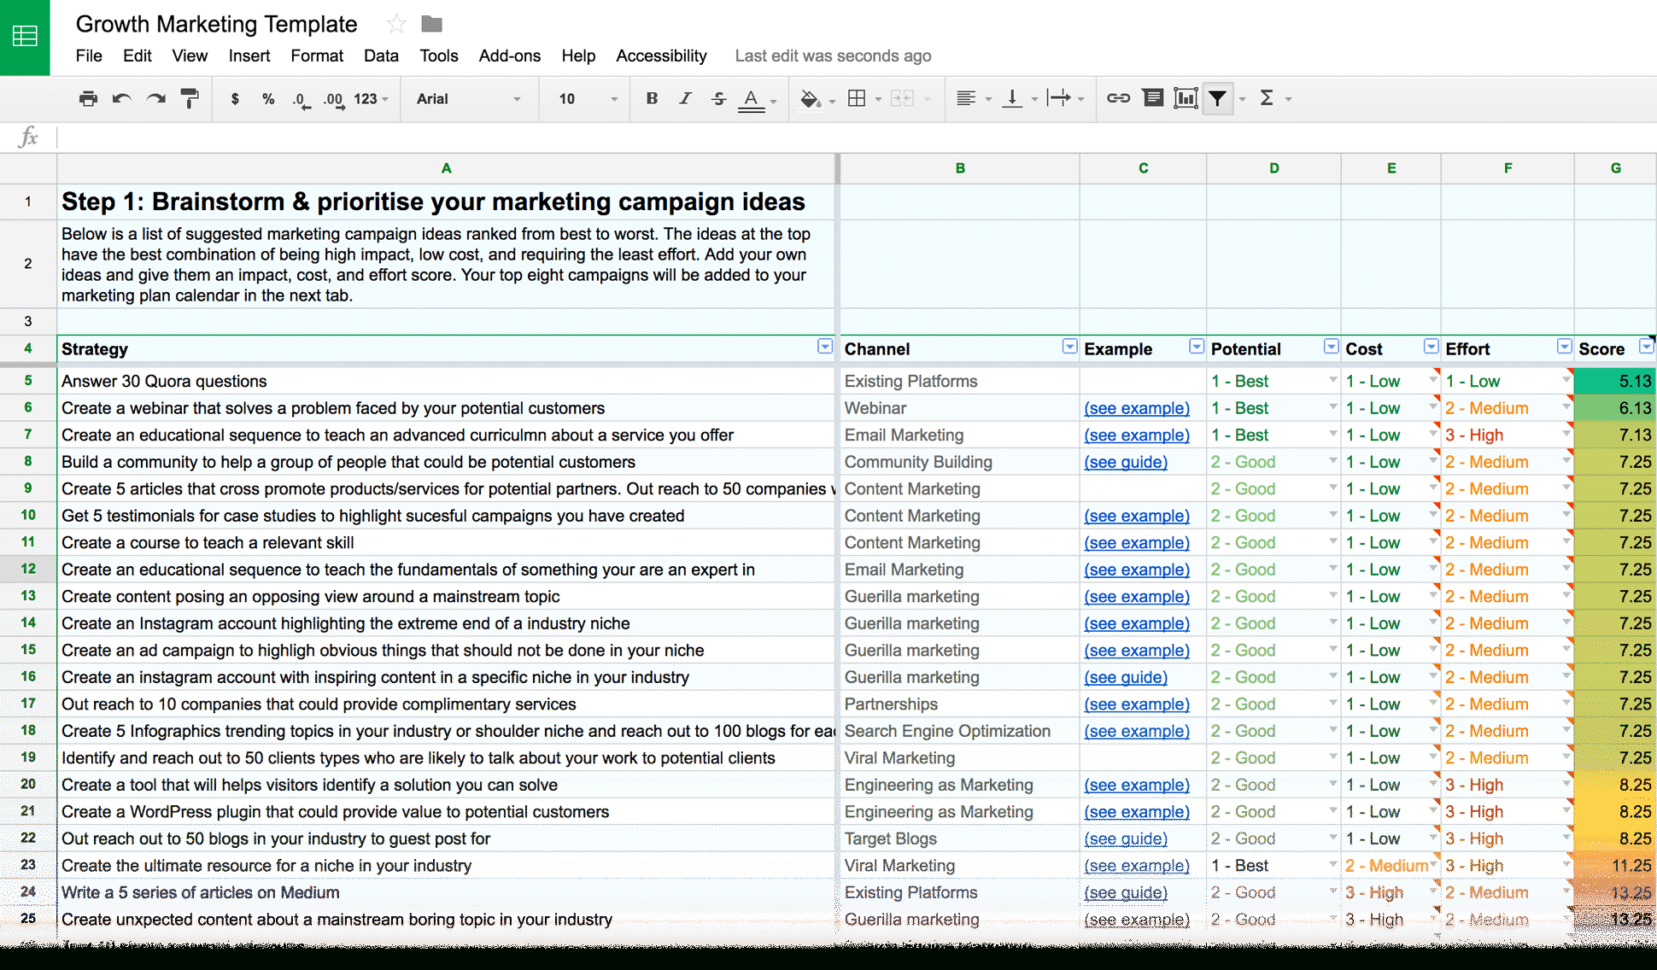
Task: Open the fill color paint bucket
Action: tap(810, 98)
